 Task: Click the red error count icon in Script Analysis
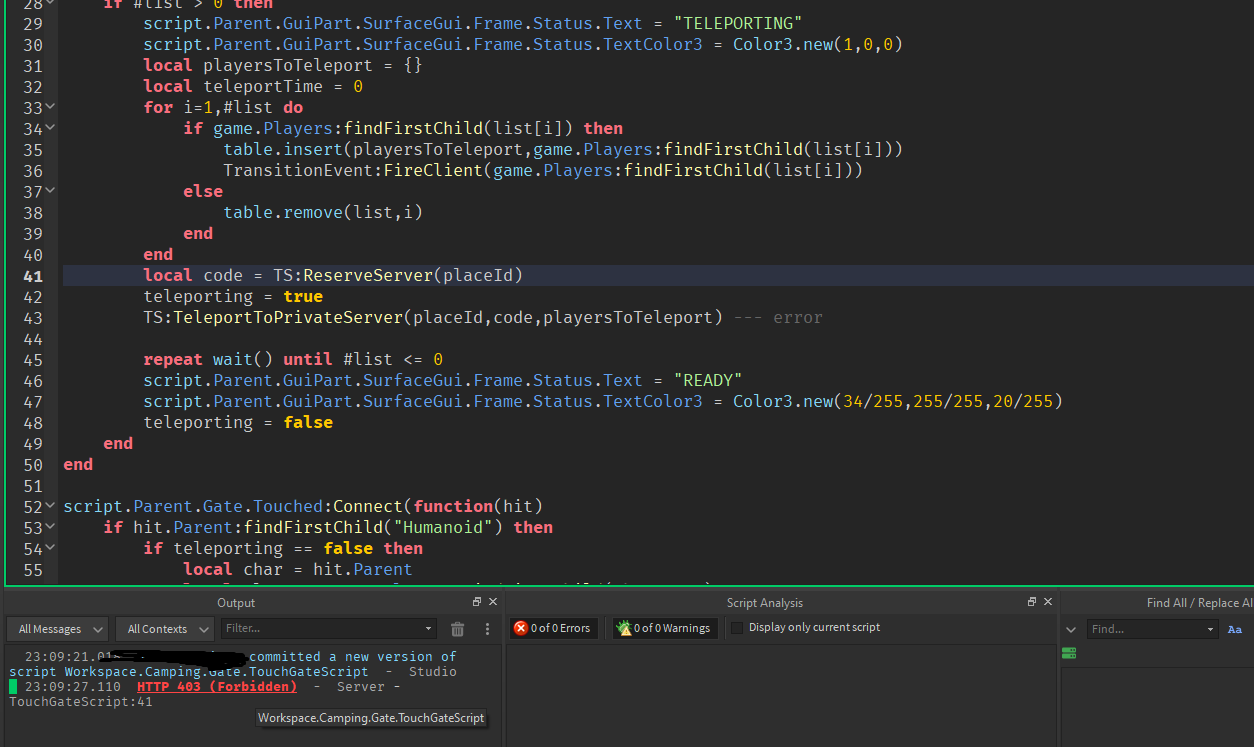pos(520,628)
